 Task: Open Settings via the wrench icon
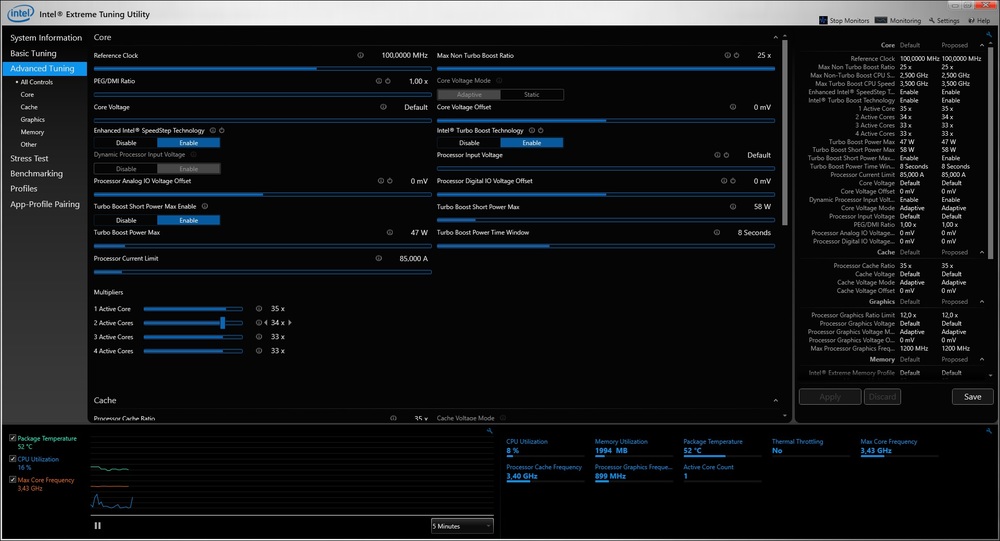pyautogui.click(x=932, y=20)
